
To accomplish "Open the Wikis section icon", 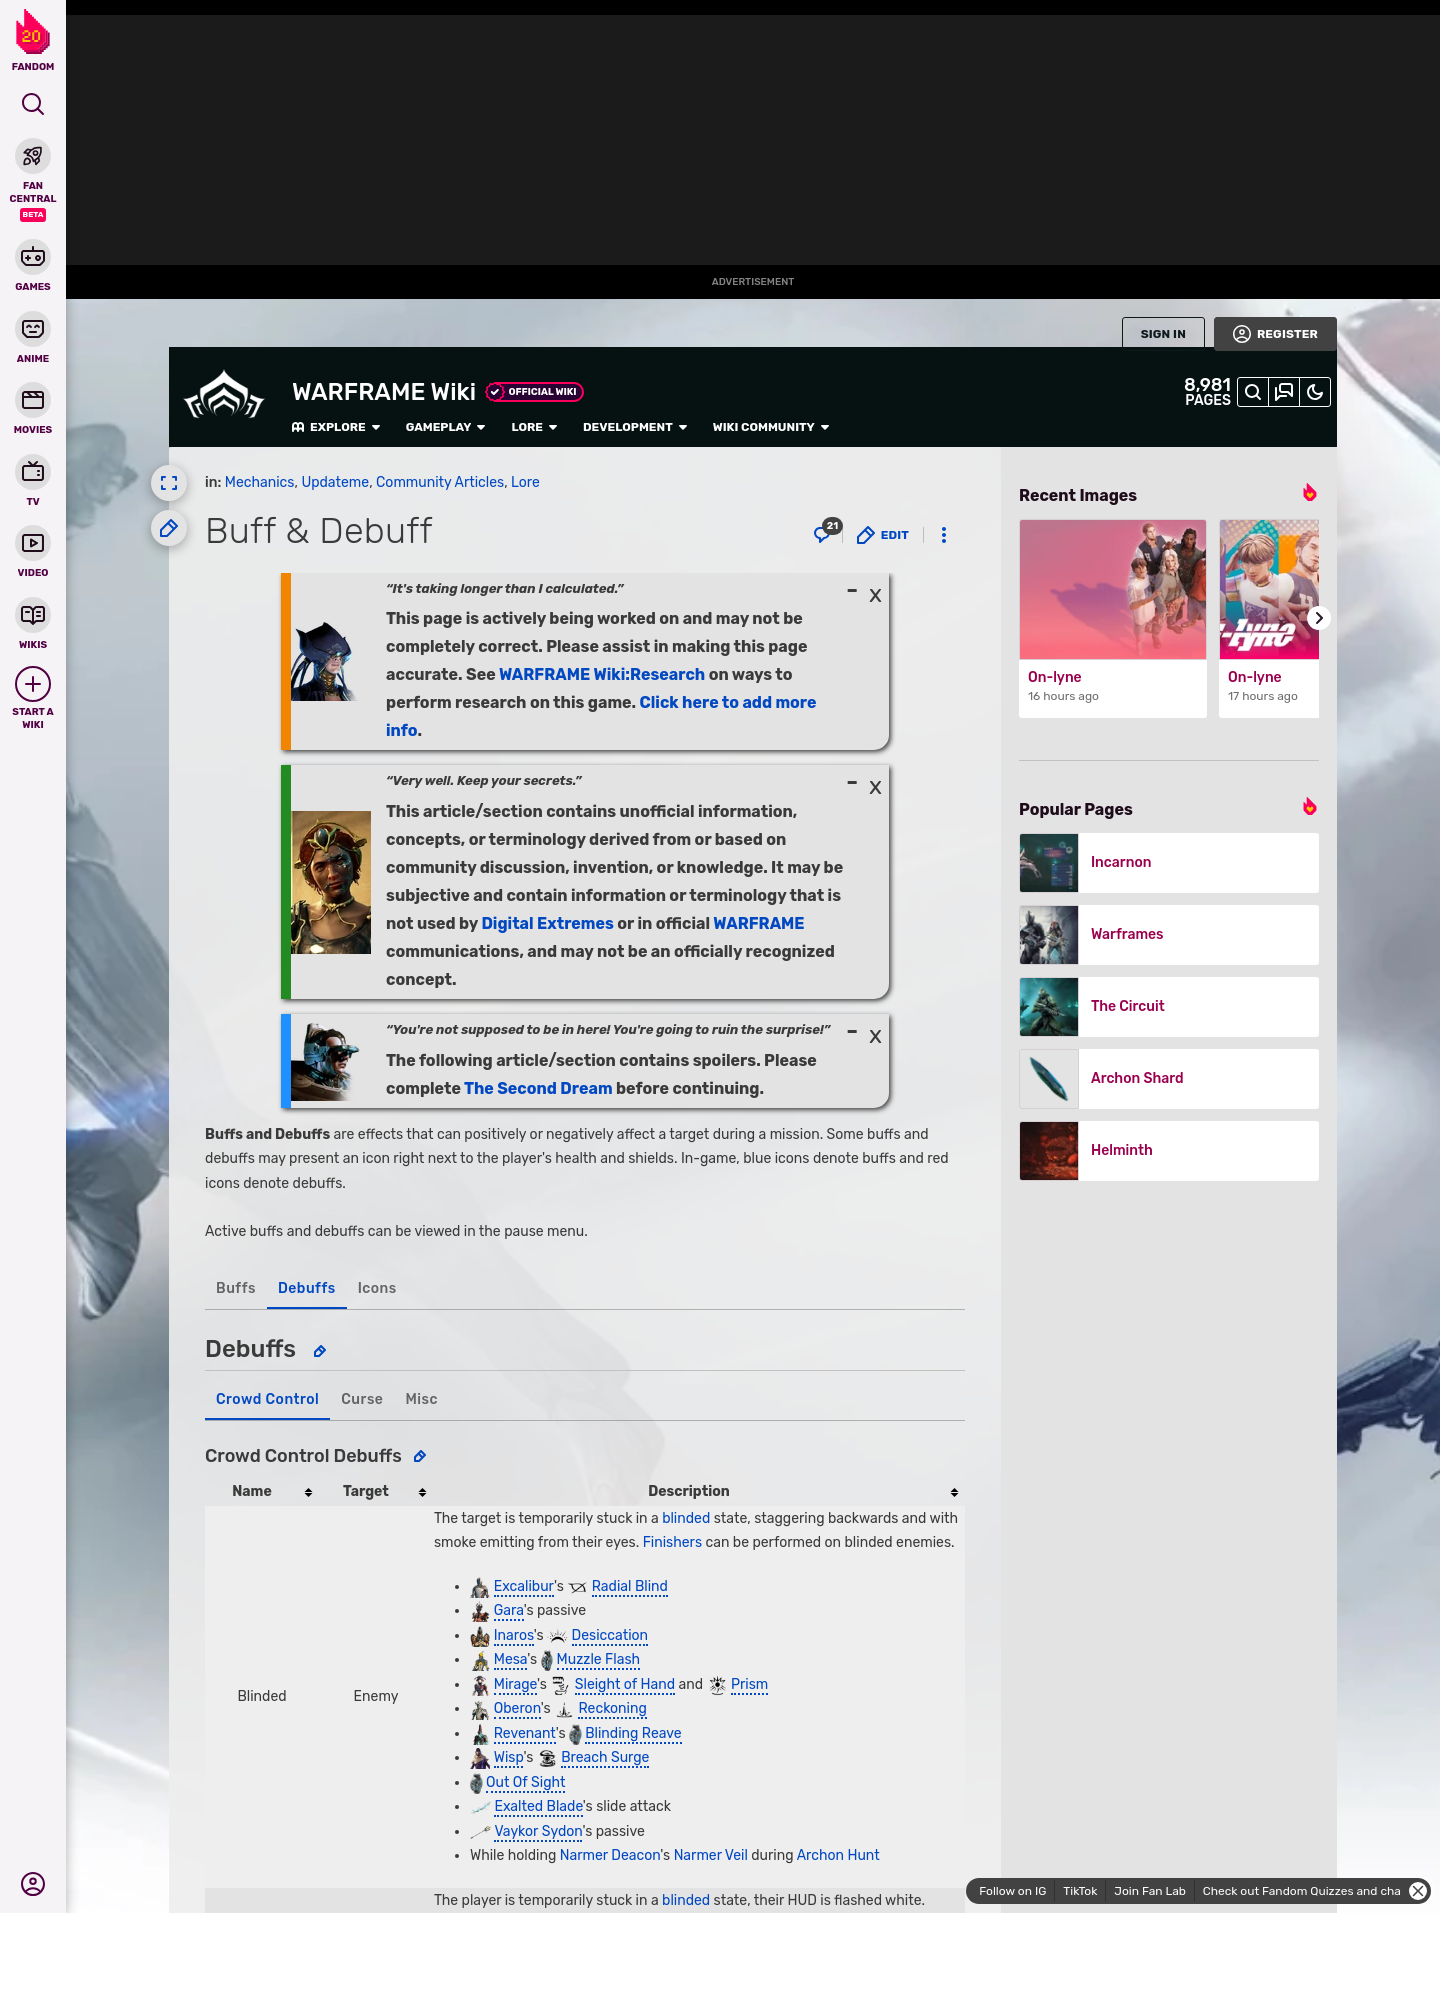I will tap(33, 615).
